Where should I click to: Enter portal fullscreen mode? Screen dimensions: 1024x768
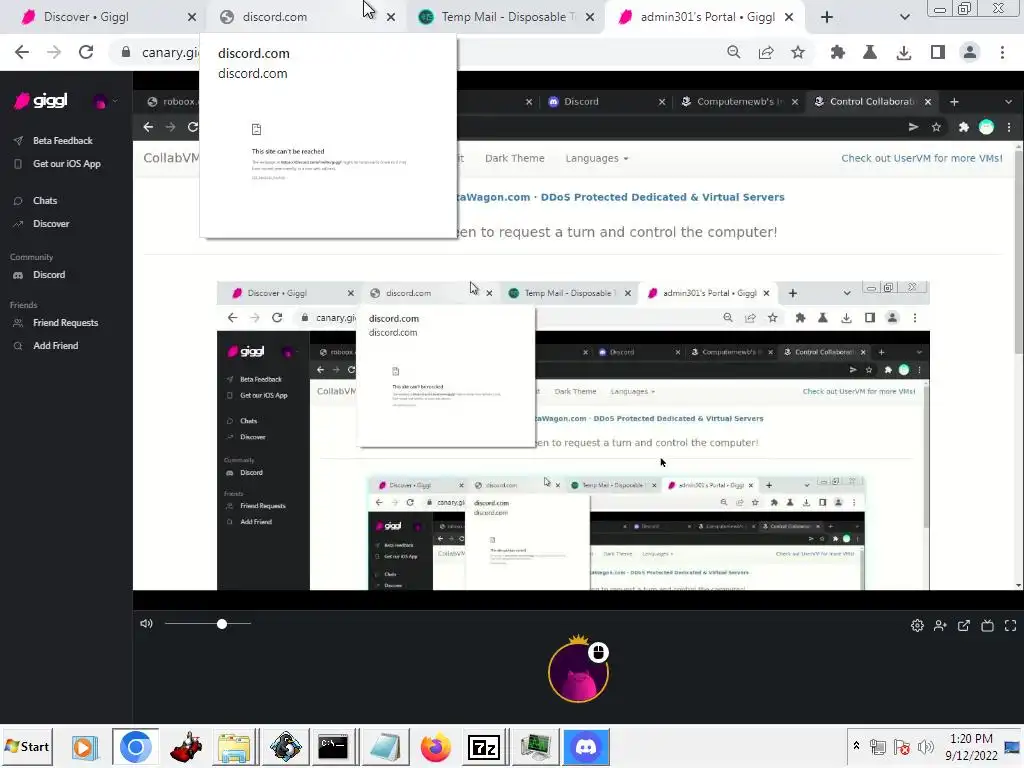click(1010, 626)
